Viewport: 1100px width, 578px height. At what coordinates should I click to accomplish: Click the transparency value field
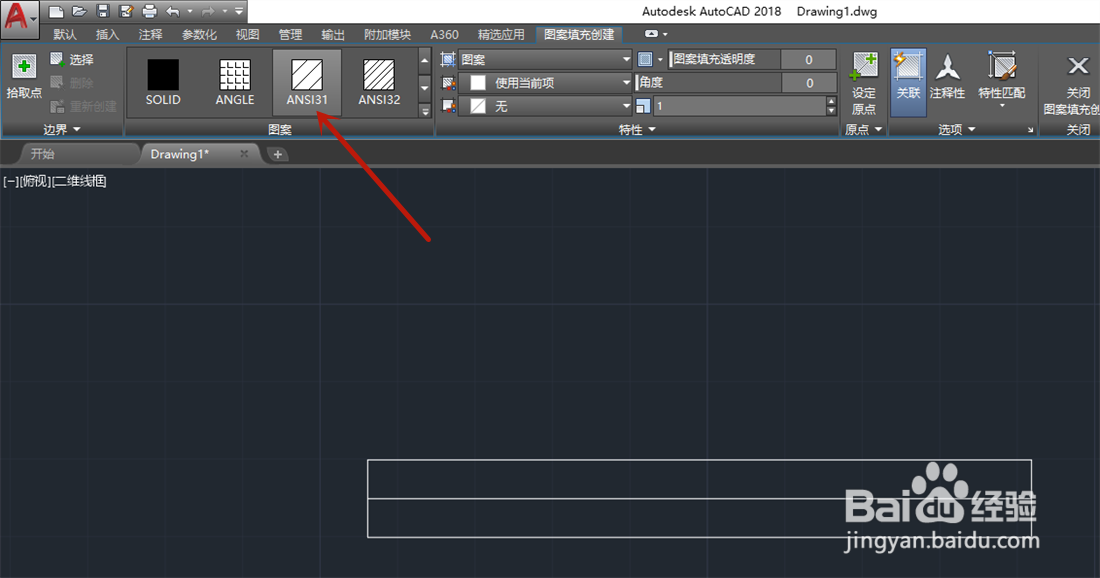(x=809, y=60)
